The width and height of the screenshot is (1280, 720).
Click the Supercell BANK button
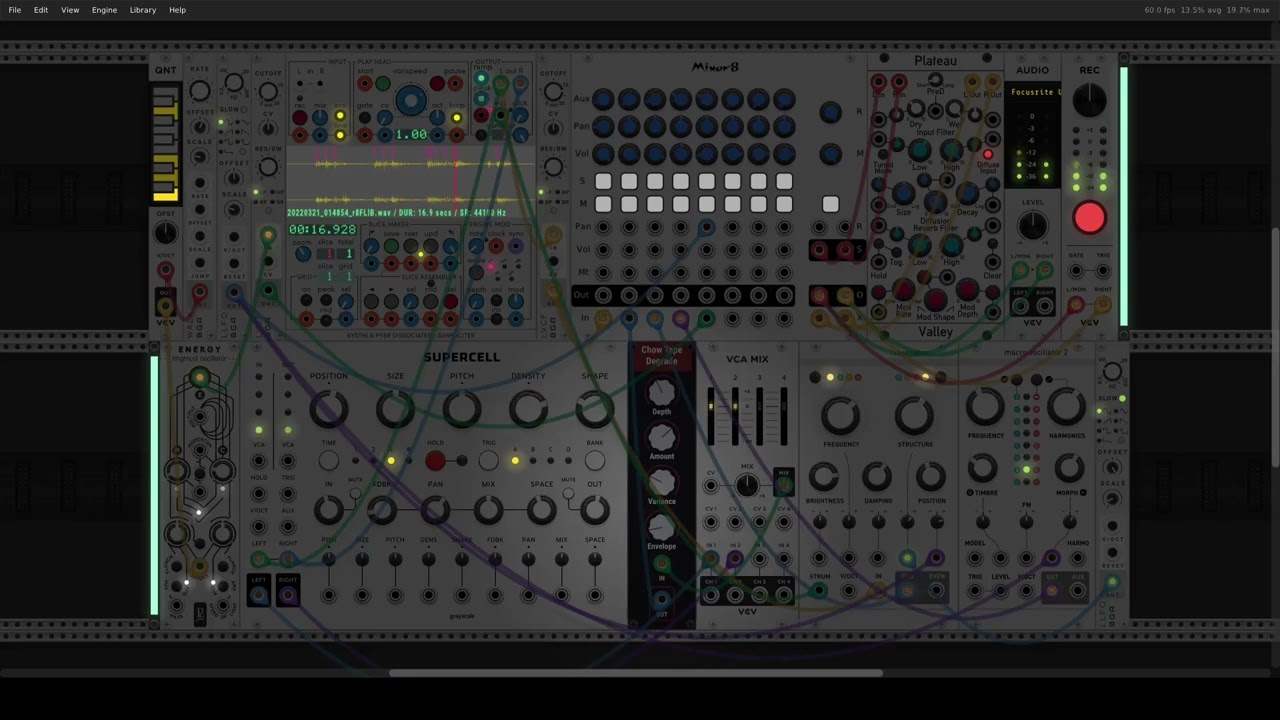pos(594,461)
